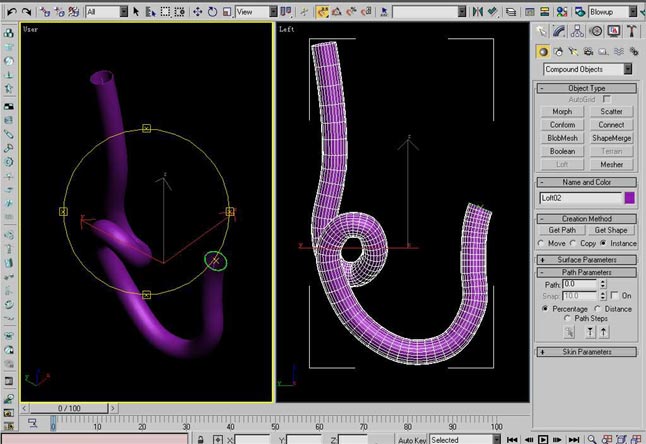Click the Get Shape button
Viewport: 646px width, 444px height.
[611, 230]
